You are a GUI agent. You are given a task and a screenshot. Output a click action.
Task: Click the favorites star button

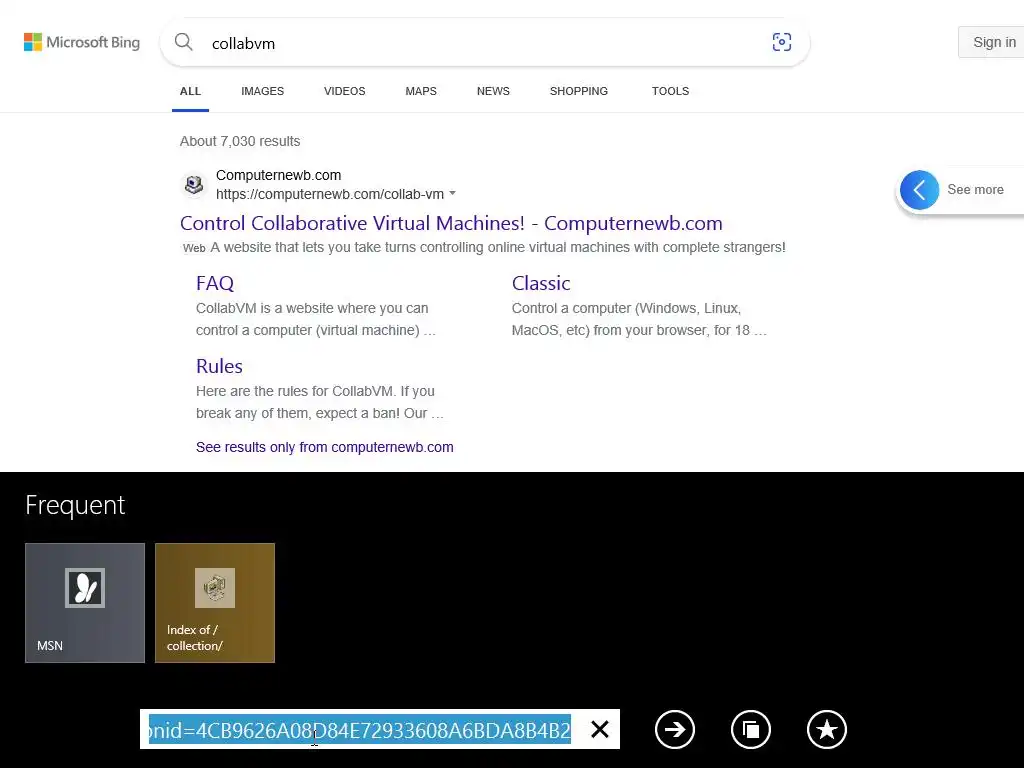tap(827, 729)
